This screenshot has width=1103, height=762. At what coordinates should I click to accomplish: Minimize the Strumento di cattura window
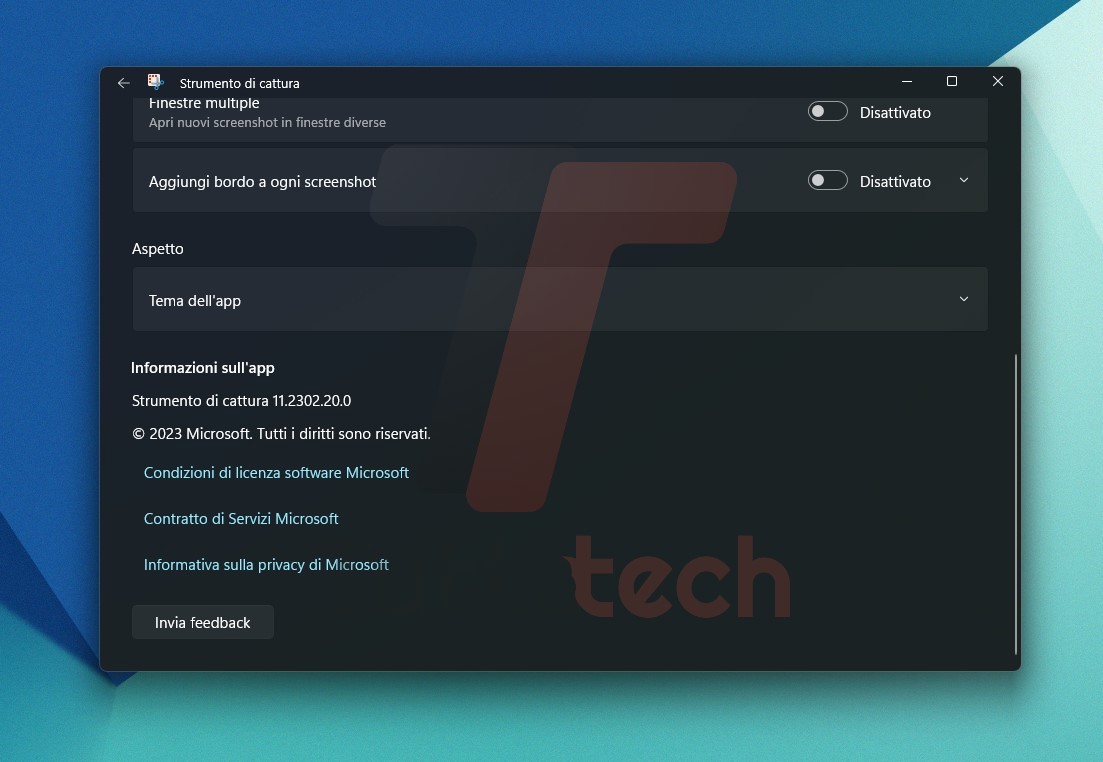point(906,82)
